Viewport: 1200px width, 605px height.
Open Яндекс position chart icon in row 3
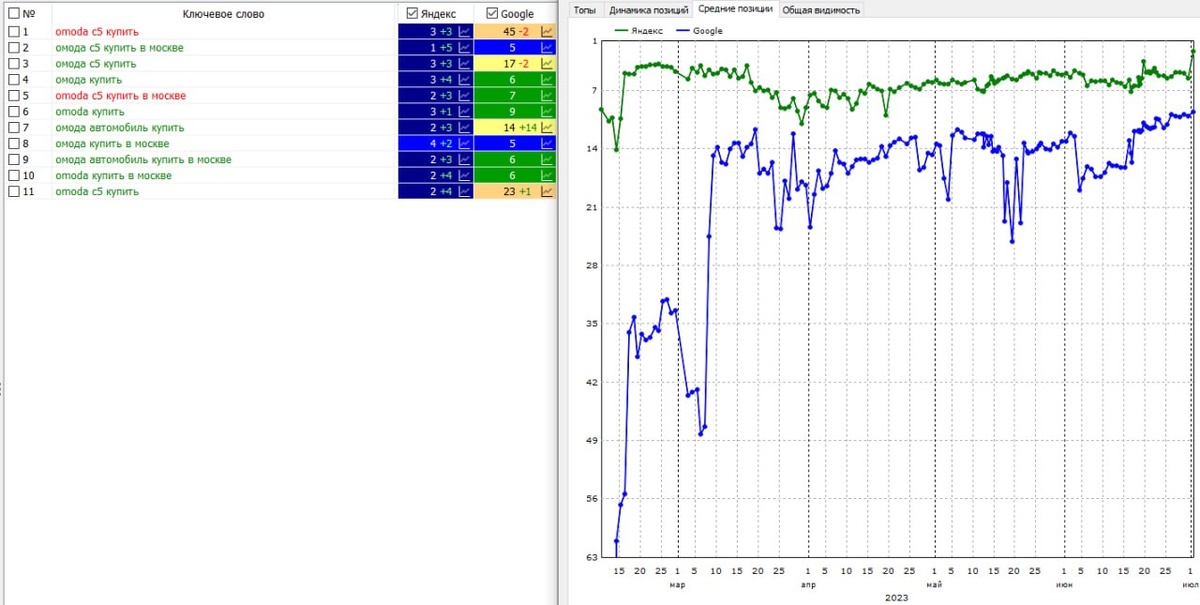click(x=464, y=64)
